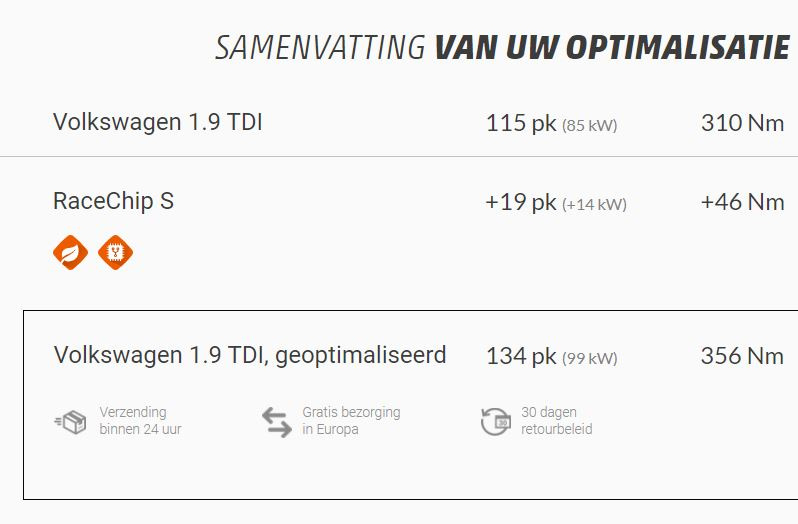Click the +19 pk power gain value
The image size is (798, 524).
pyautogui.click(x=521, y=202)
